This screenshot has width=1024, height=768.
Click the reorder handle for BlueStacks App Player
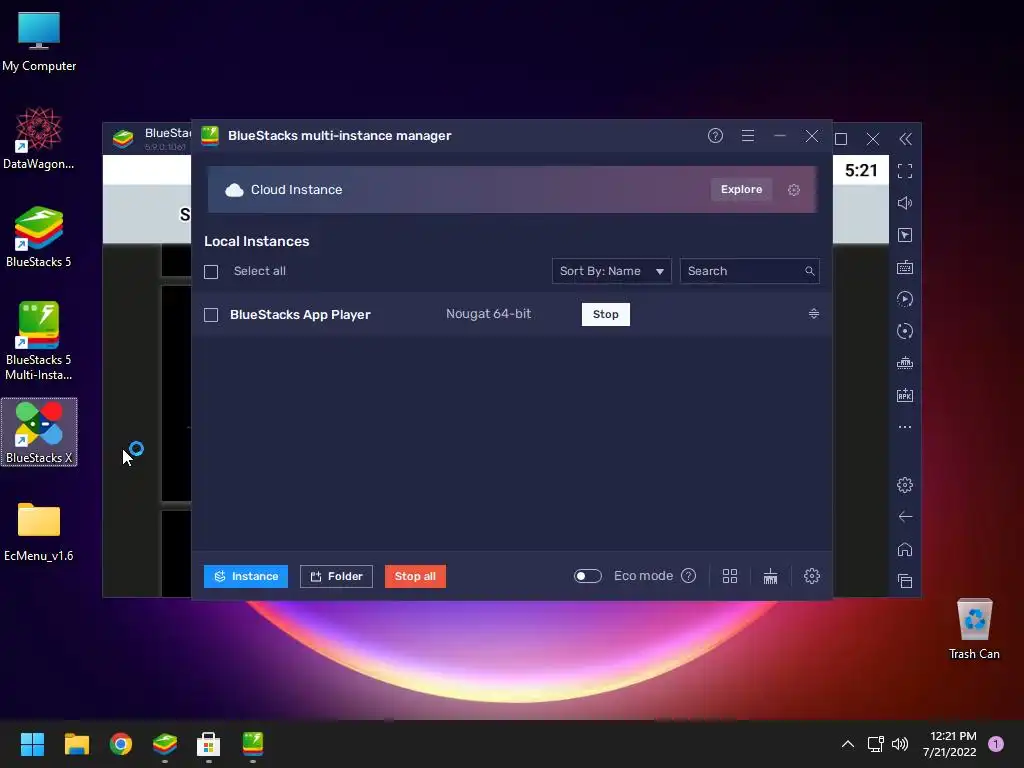click(814, 314)
